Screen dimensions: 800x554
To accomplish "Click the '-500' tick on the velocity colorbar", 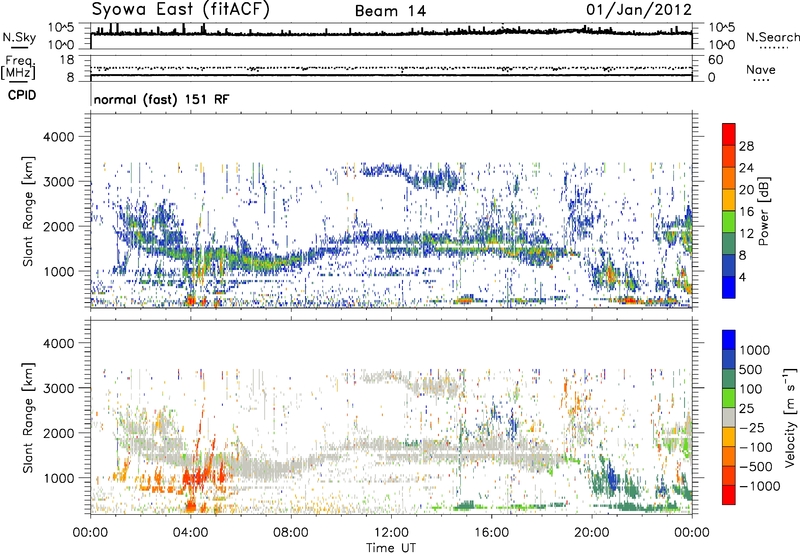I will (756, 466).
